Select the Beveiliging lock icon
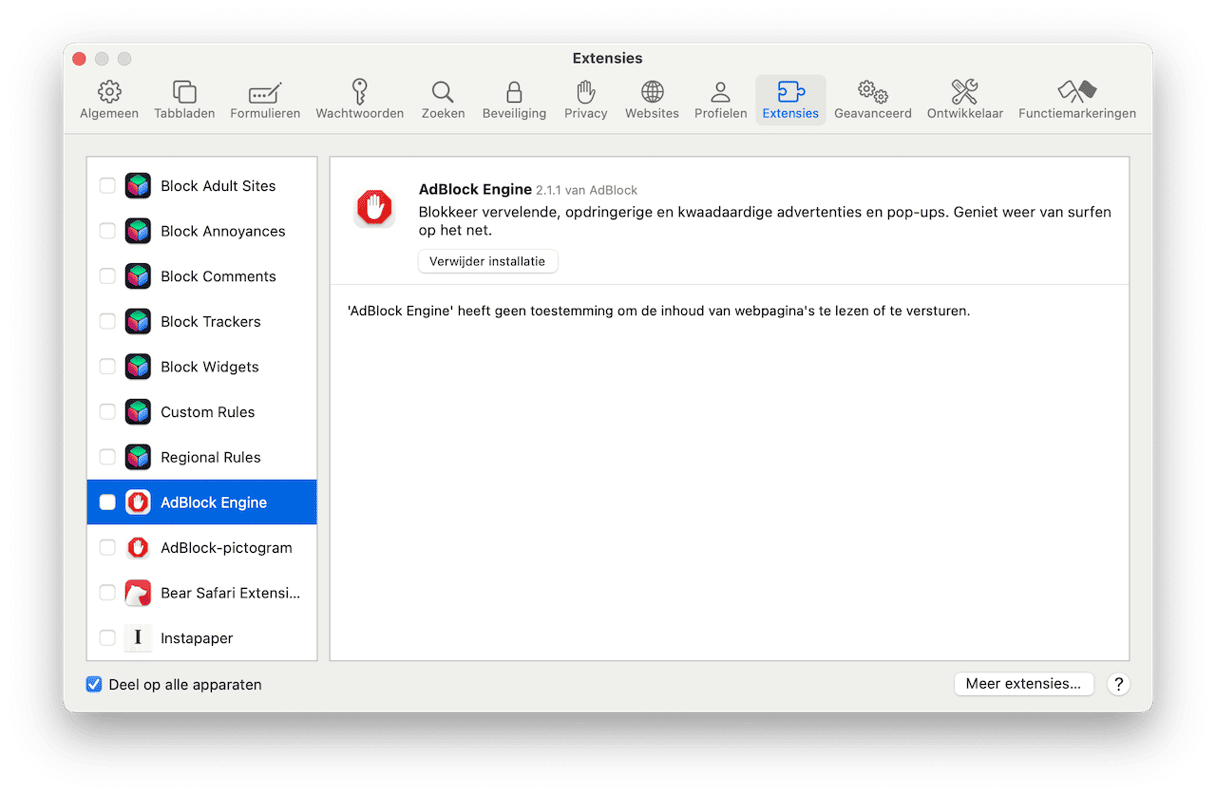 tap(514, 93)
